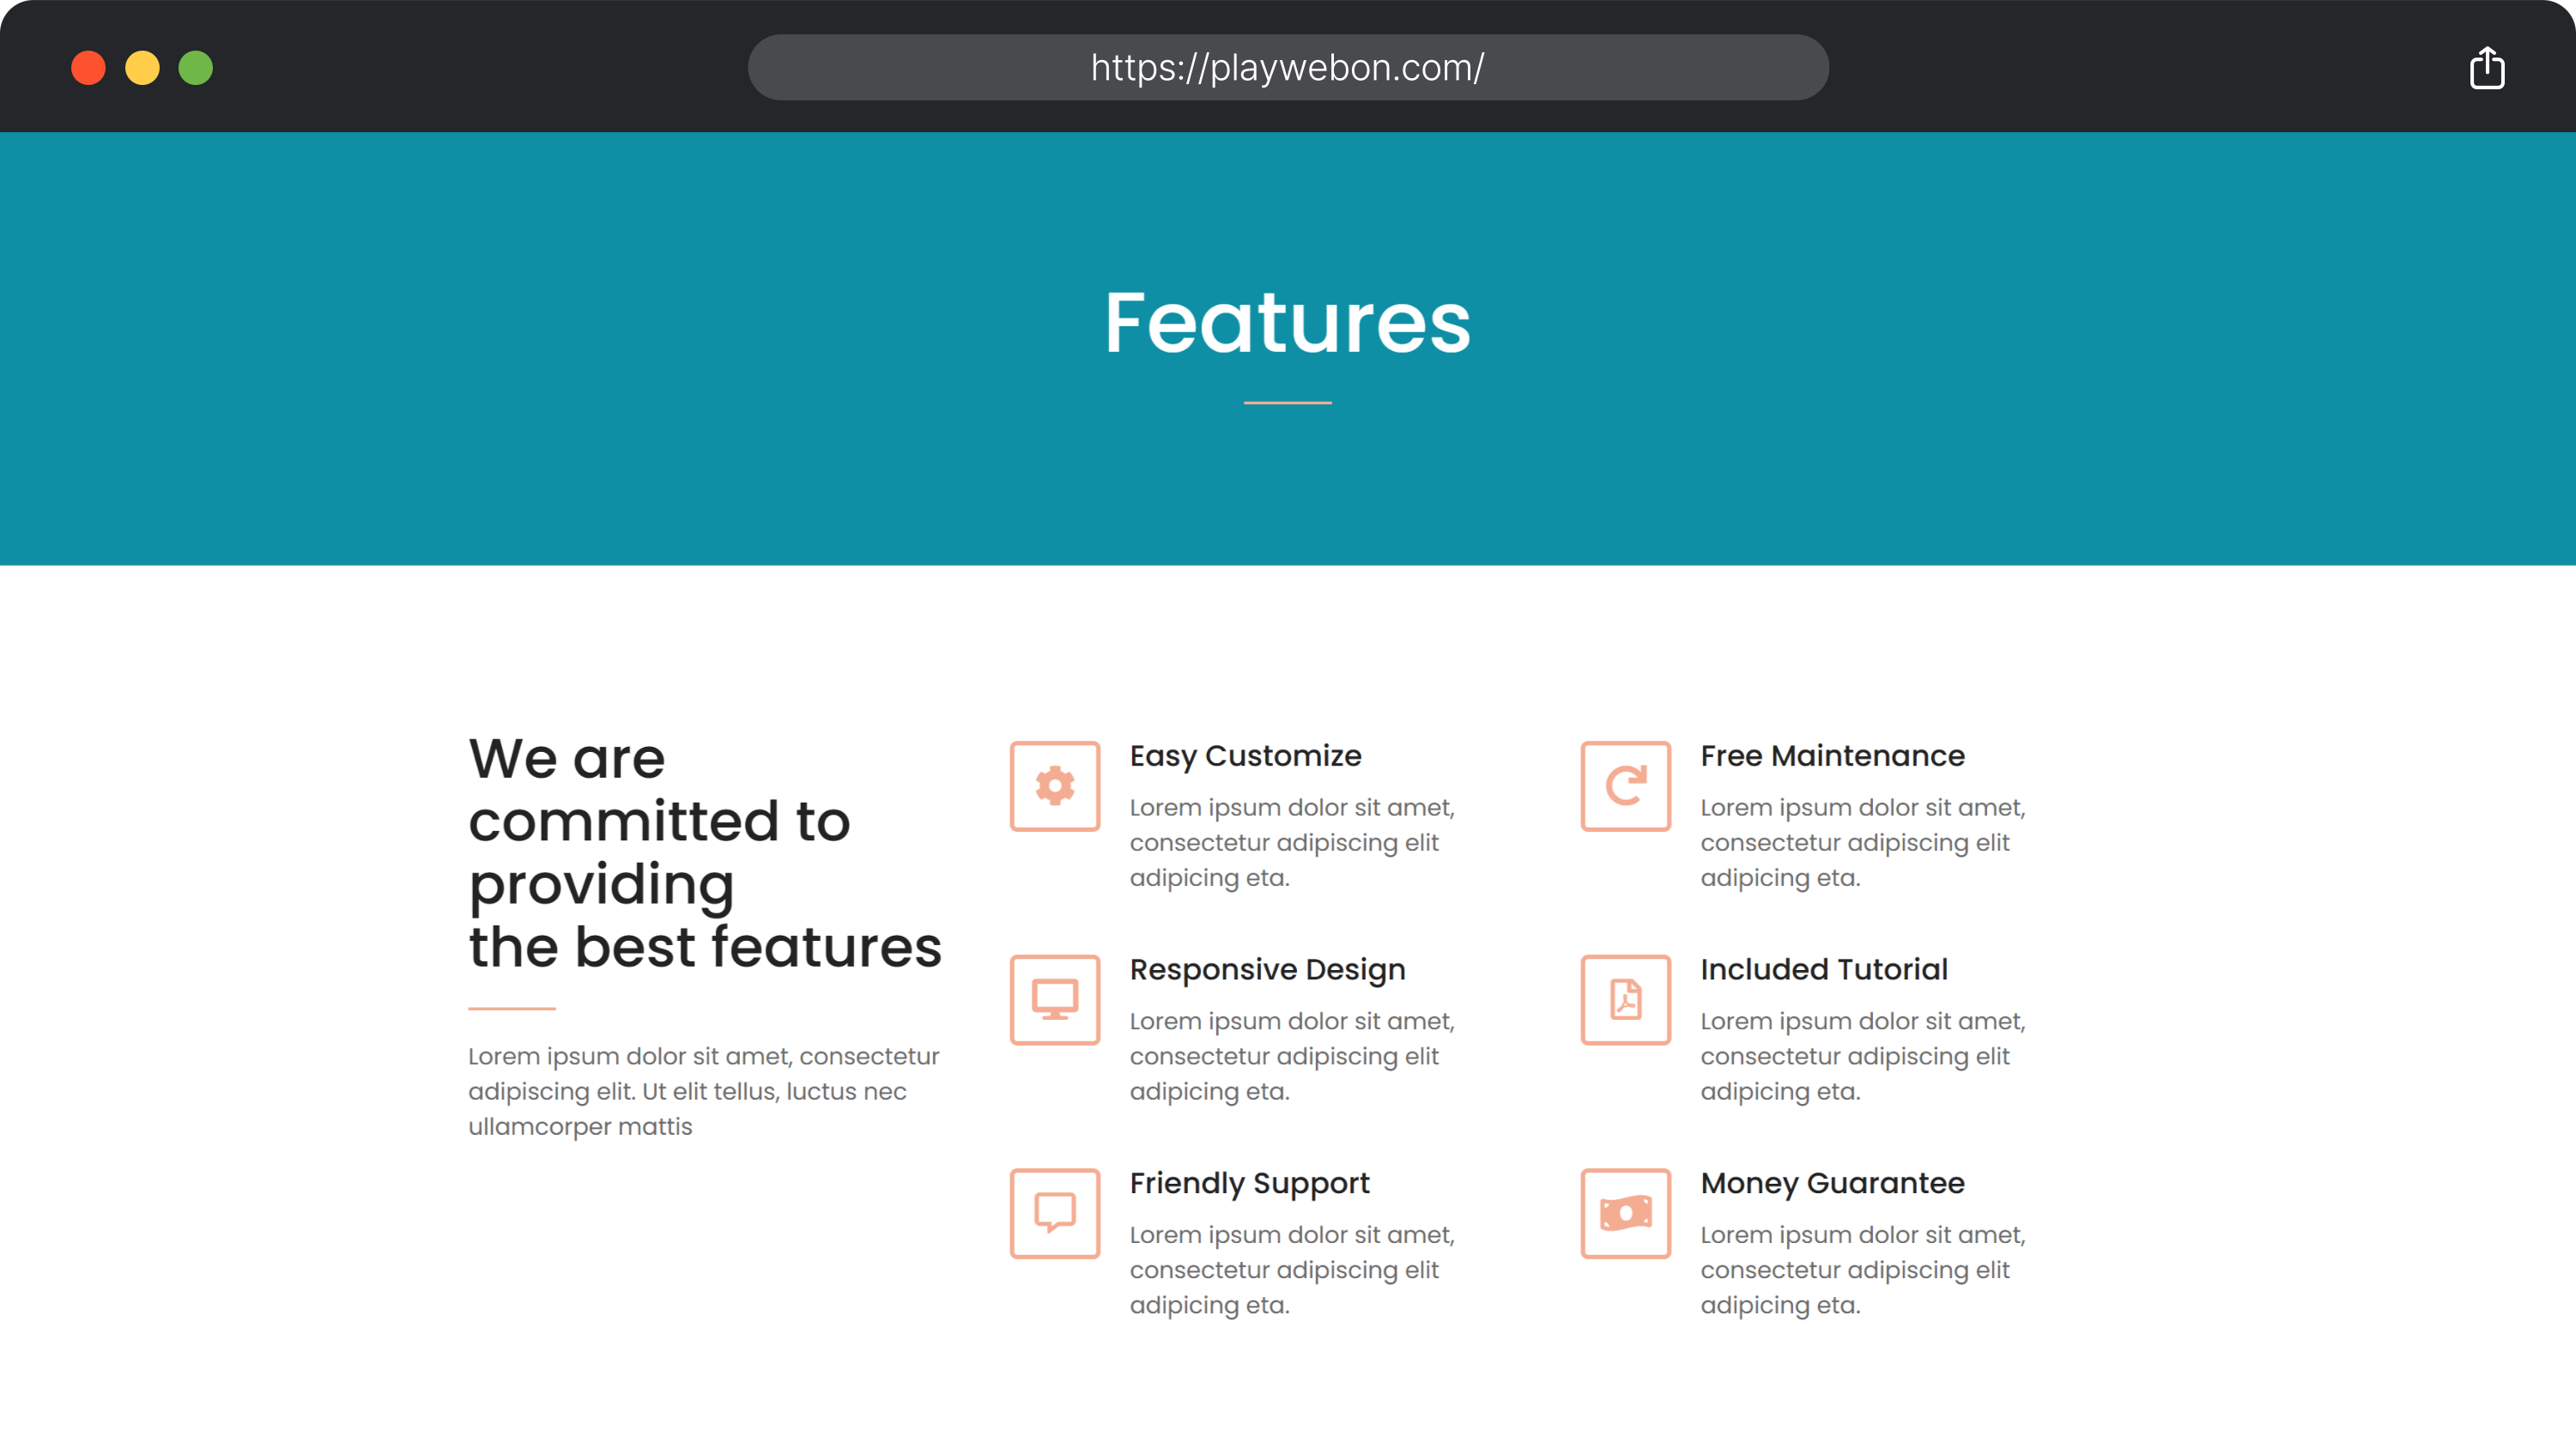Click the paragraph ending with 'ullamcorper mattis'
2576x1449 pixels.
pyautogui.click(x=704, y=1091)
